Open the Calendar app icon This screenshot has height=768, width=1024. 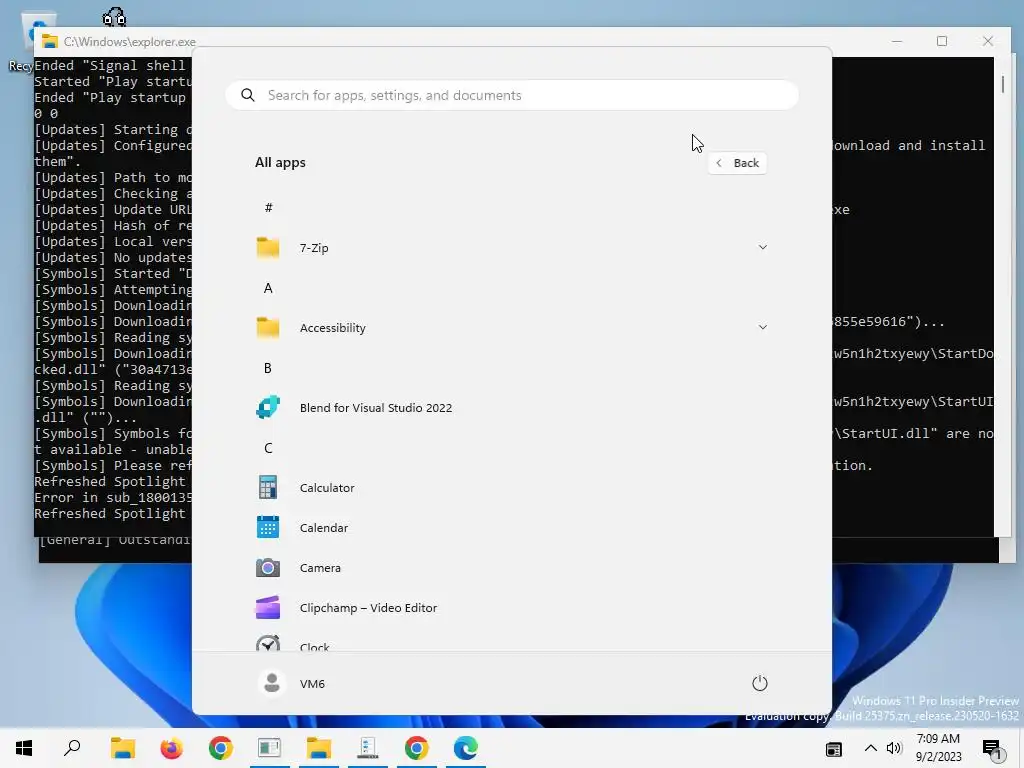[x=268, y=528]
